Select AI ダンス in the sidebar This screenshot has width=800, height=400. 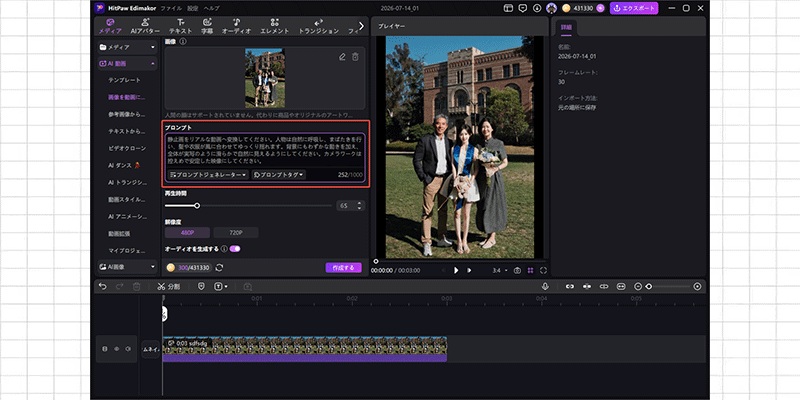coord(124,165)
